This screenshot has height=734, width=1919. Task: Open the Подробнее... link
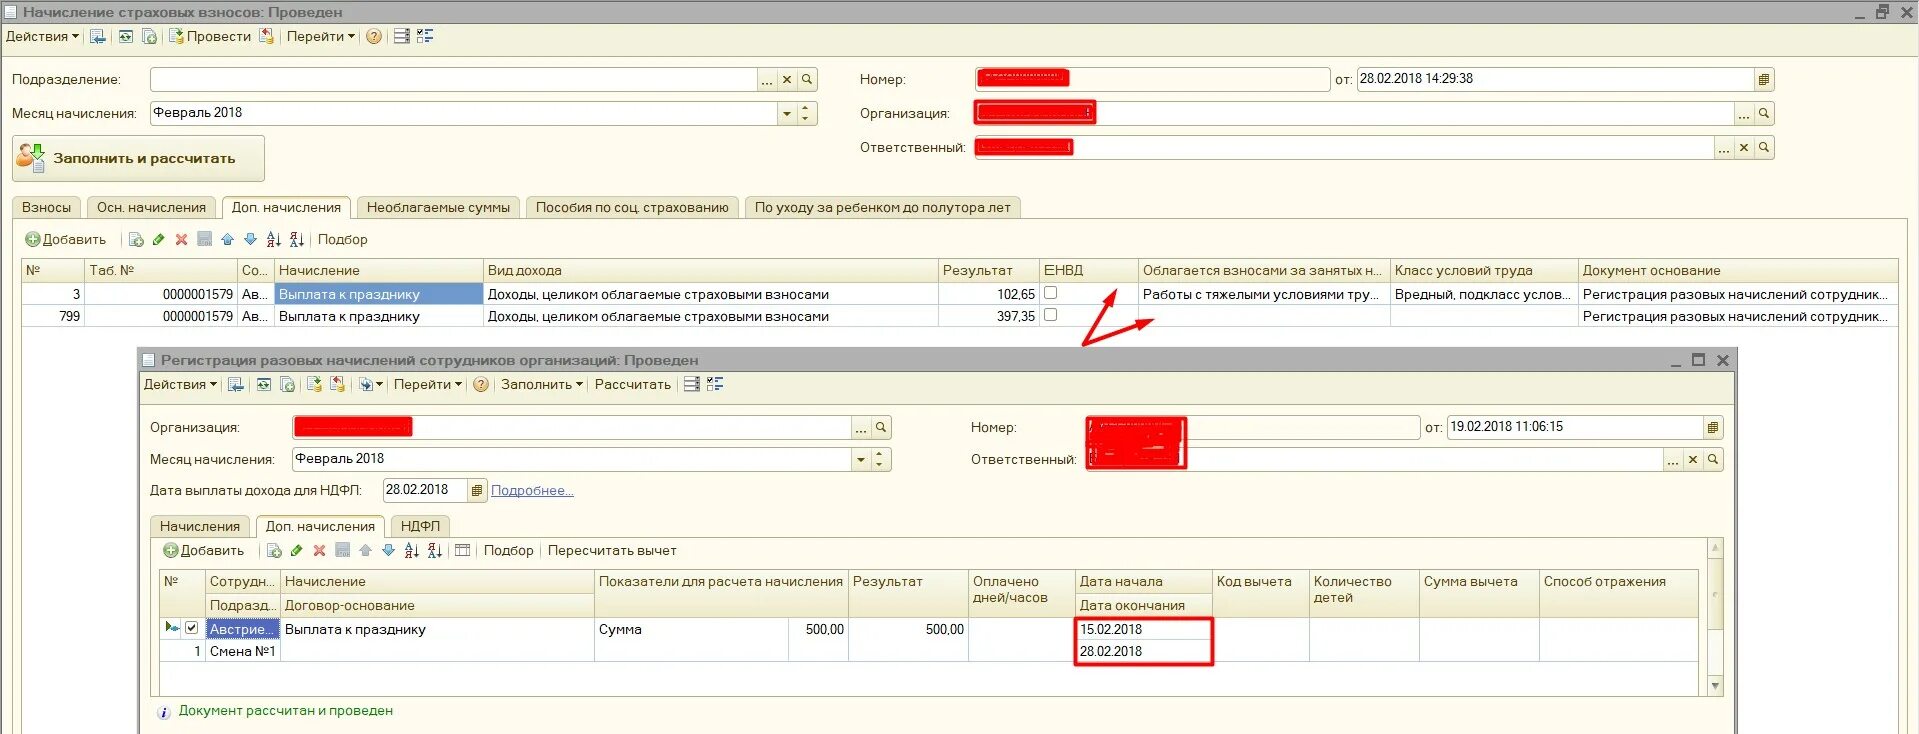[x=532, y=490]
